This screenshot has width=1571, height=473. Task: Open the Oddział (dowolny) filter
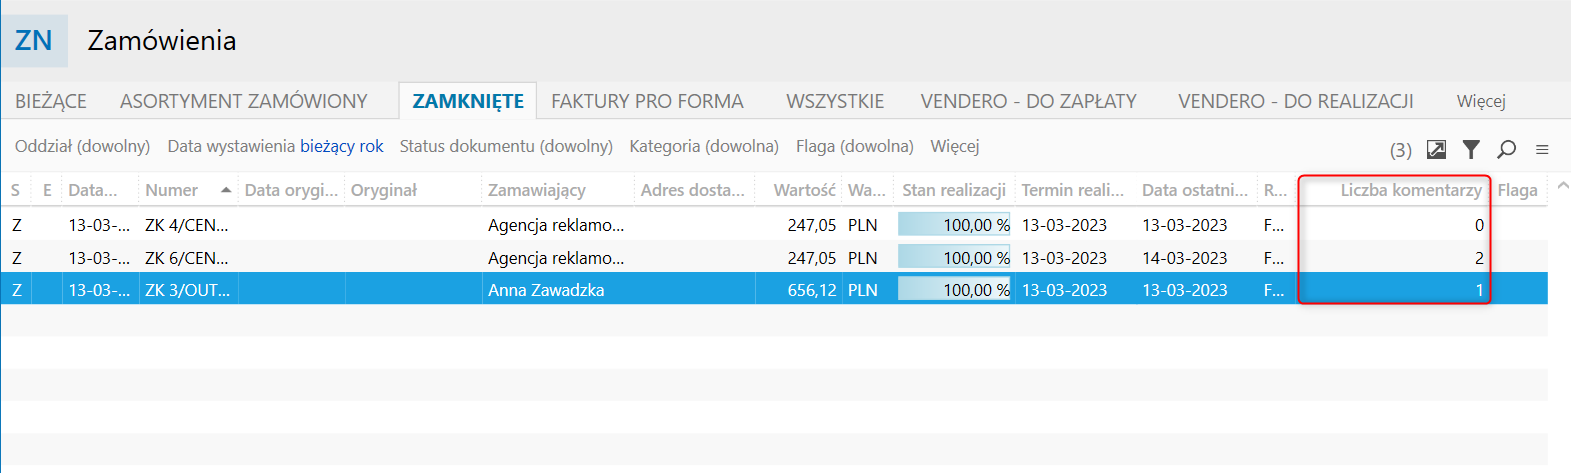pyautogui.click(x=82, y=146)
